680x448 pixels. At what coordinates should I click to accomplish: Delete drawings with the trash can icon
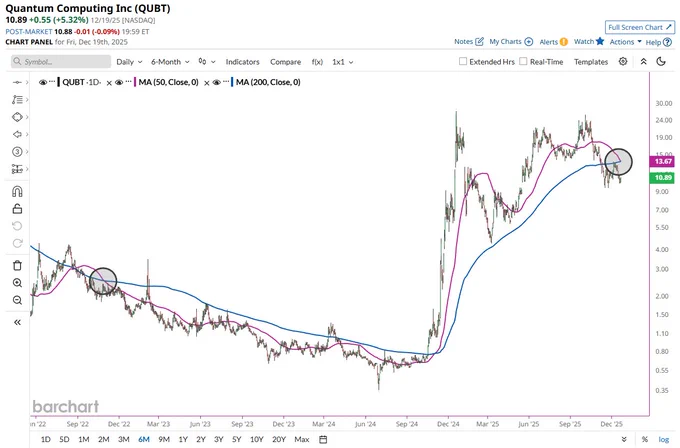click(17, 265)
